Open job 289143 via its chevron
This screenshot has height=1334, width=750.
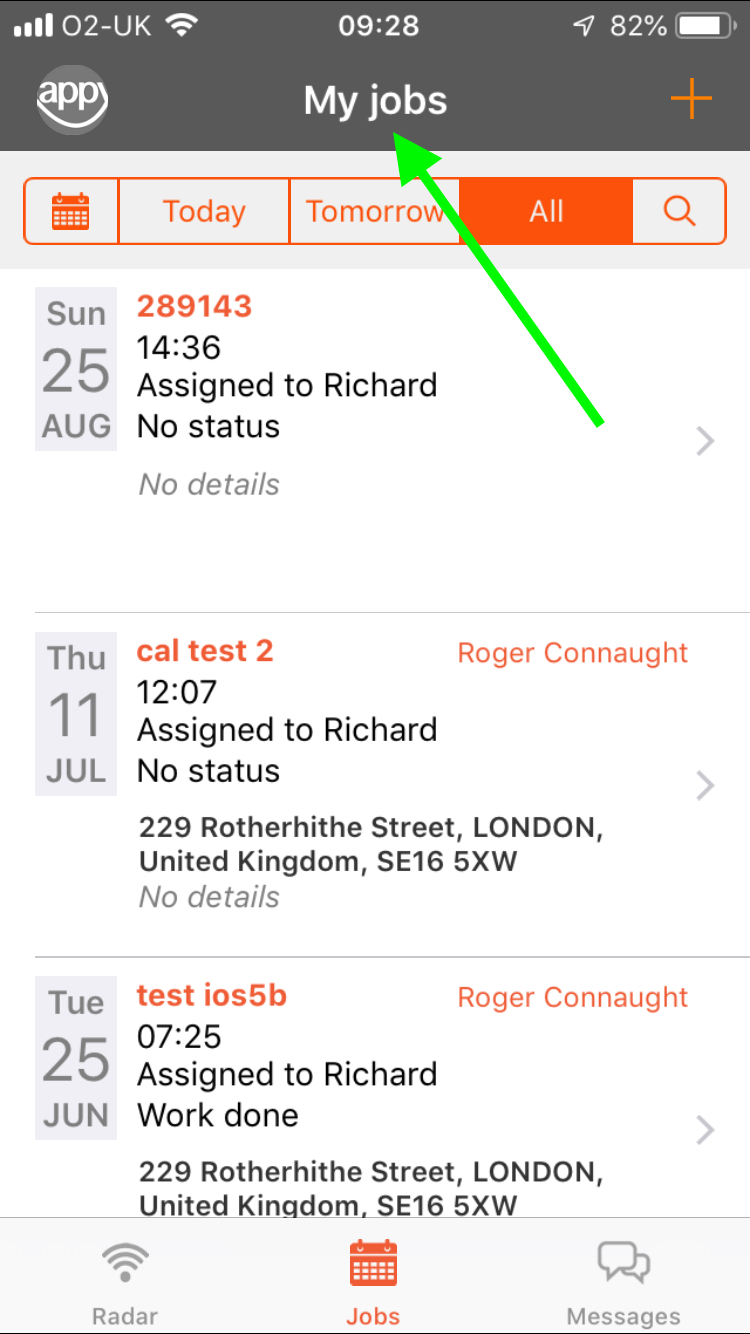(x=706, y=441)
